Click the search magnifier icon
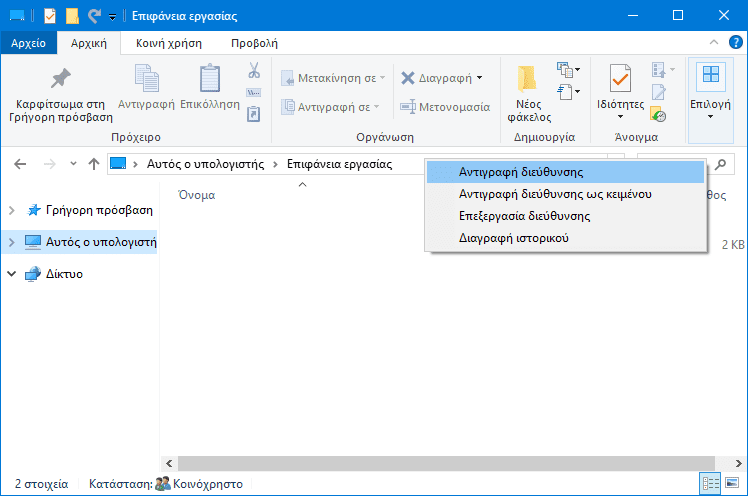Screen dimensions: 748x496 click(x=720, y=164)
